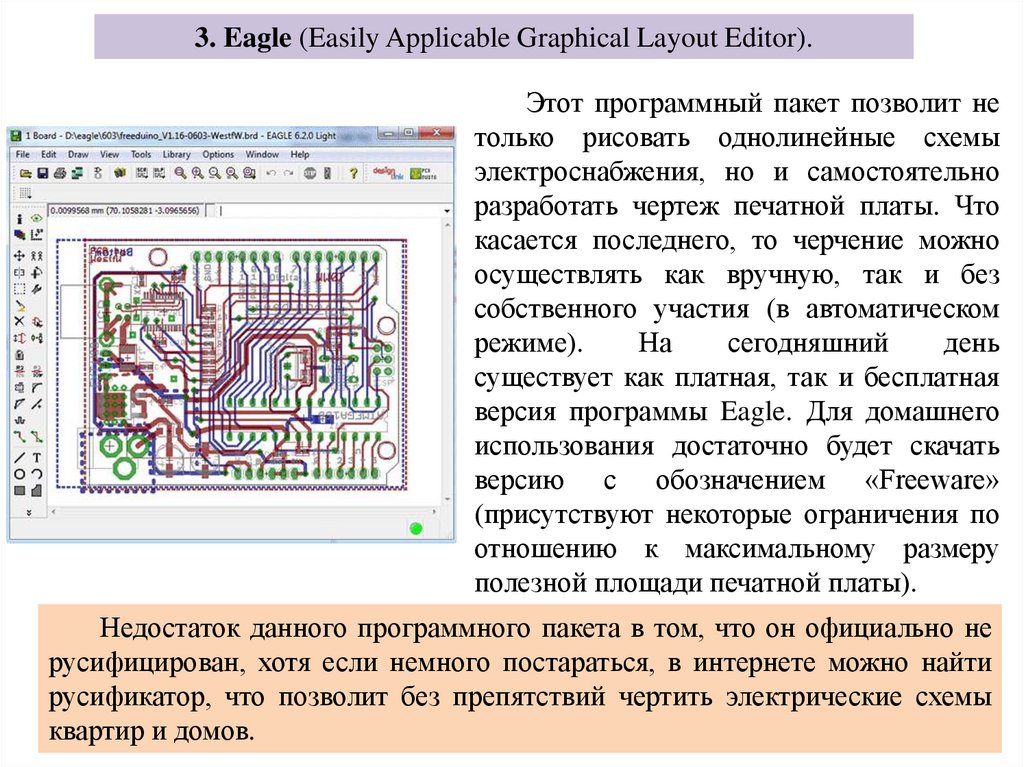Click the CAM processor icon
This screenshot has width=1024, height=767.
[77, 173]
